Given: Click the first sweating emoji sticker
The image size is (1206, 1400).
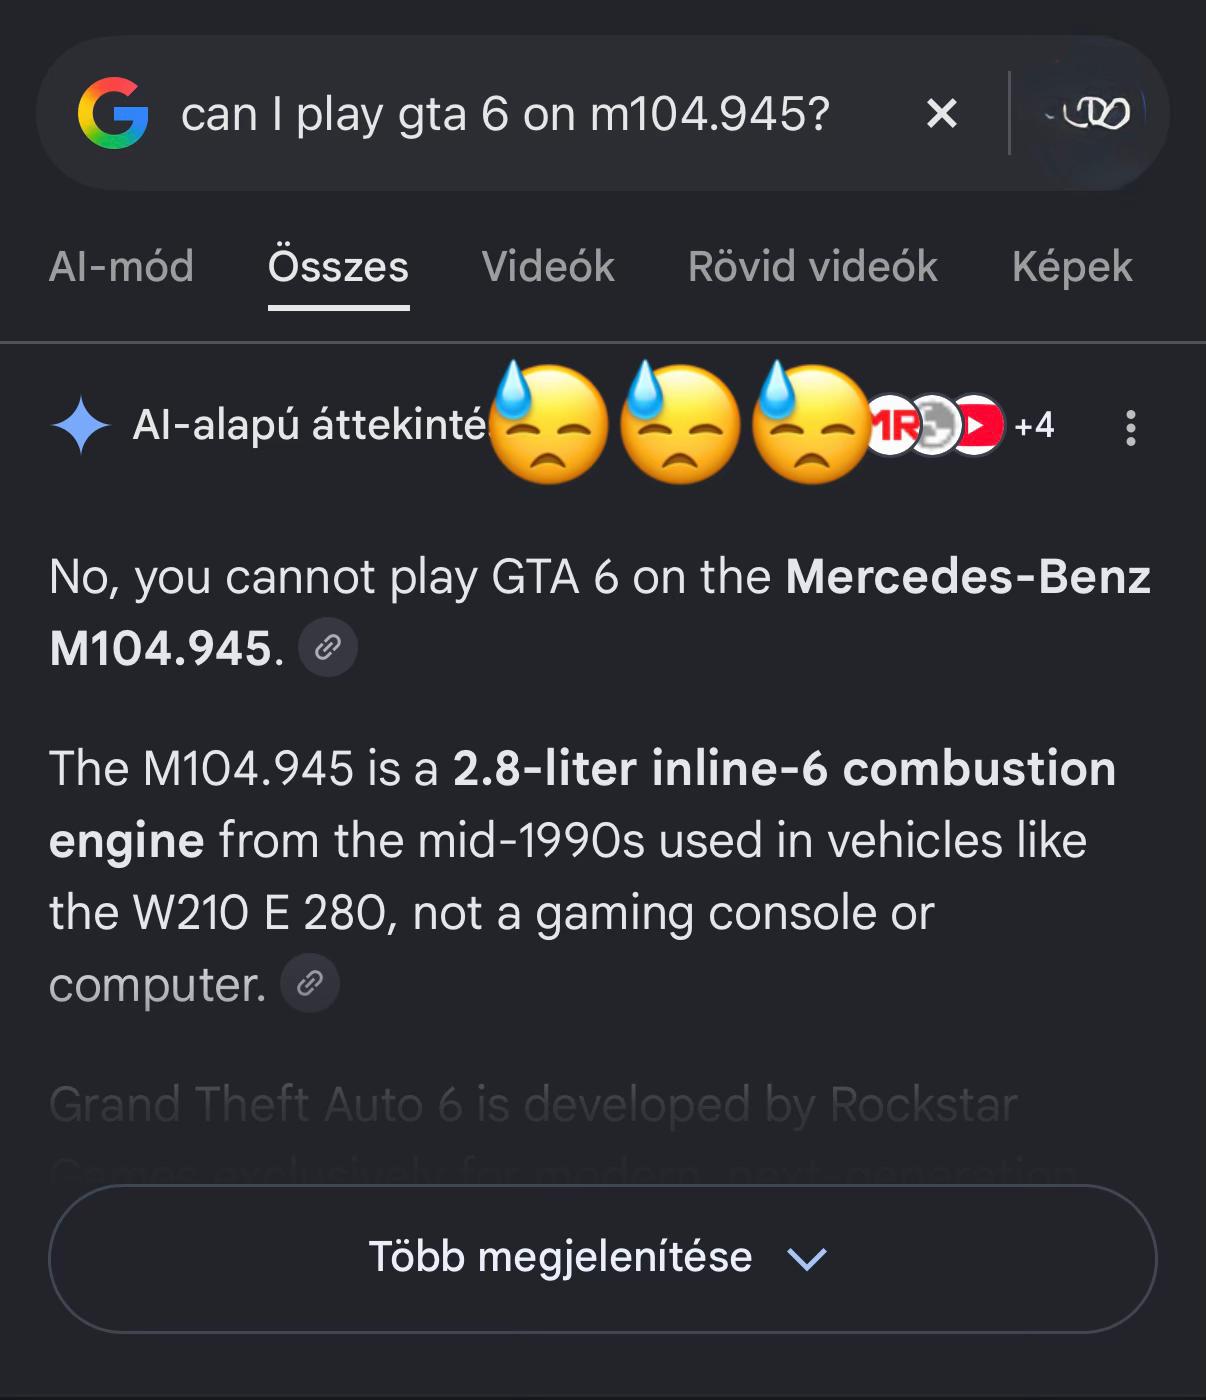Looking at the screenshot, I should 549,423.
